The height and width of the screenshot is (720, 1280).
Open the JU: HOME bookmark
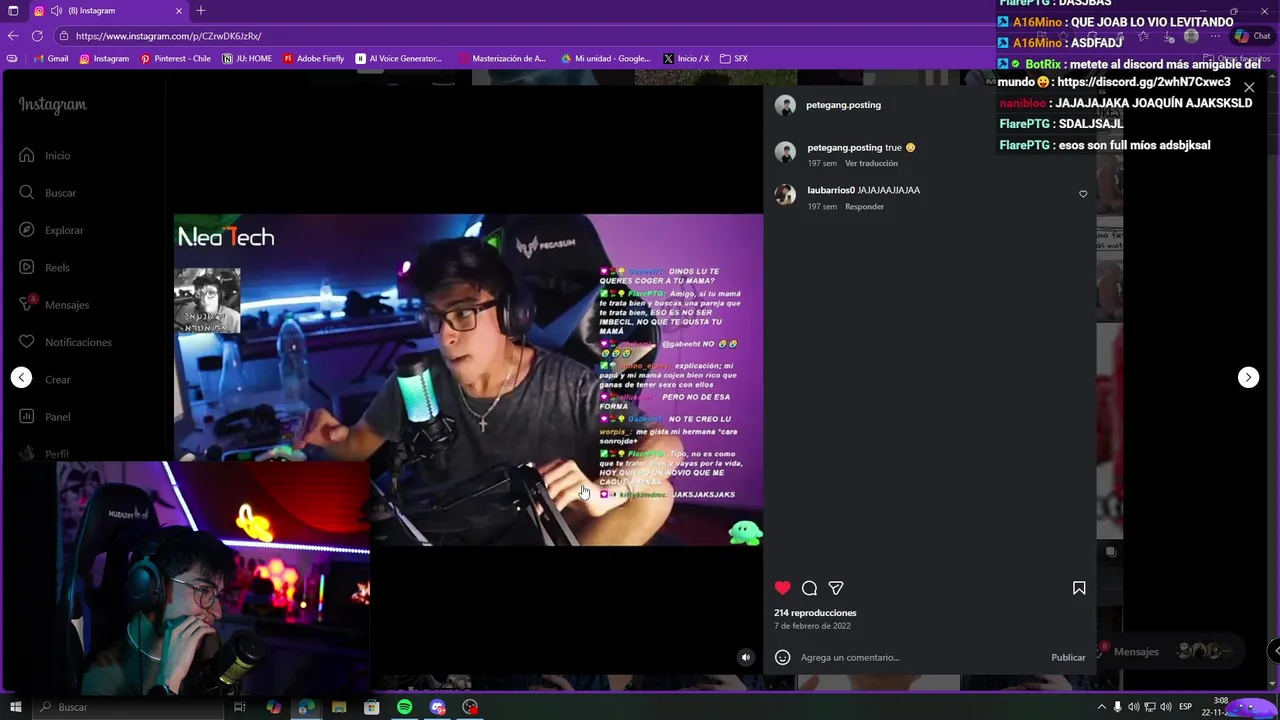click(247, 59)
